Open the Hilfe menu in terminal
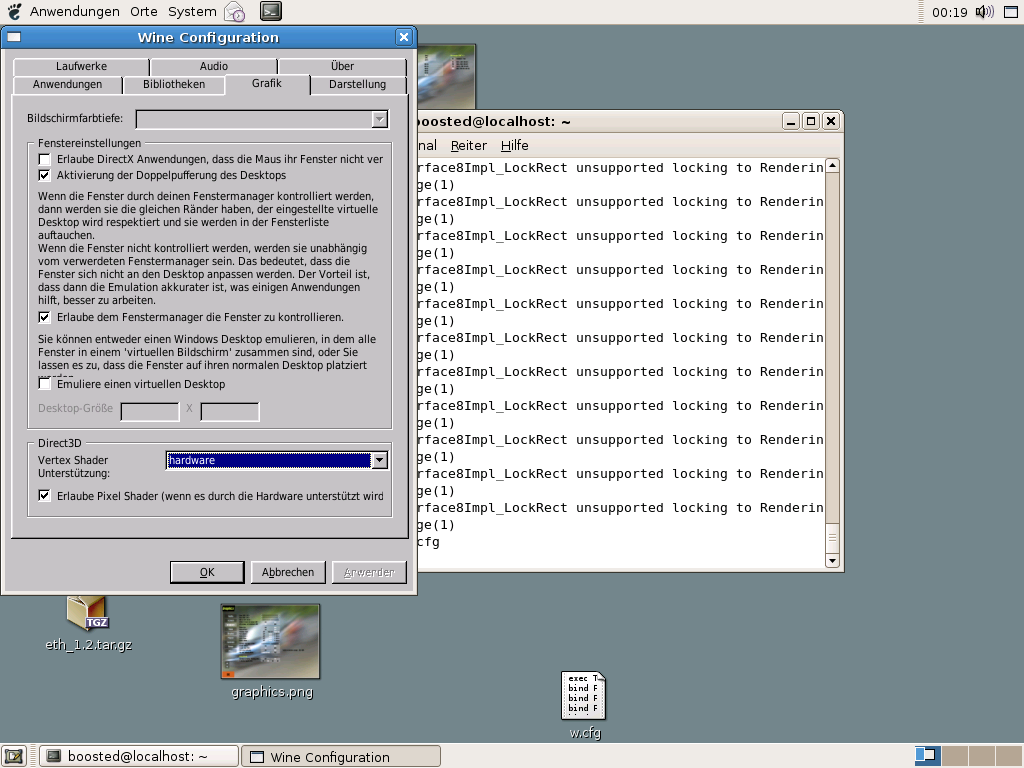This screenshot has height=768, width=1024. pyautogui.click(x=515, y=146)
